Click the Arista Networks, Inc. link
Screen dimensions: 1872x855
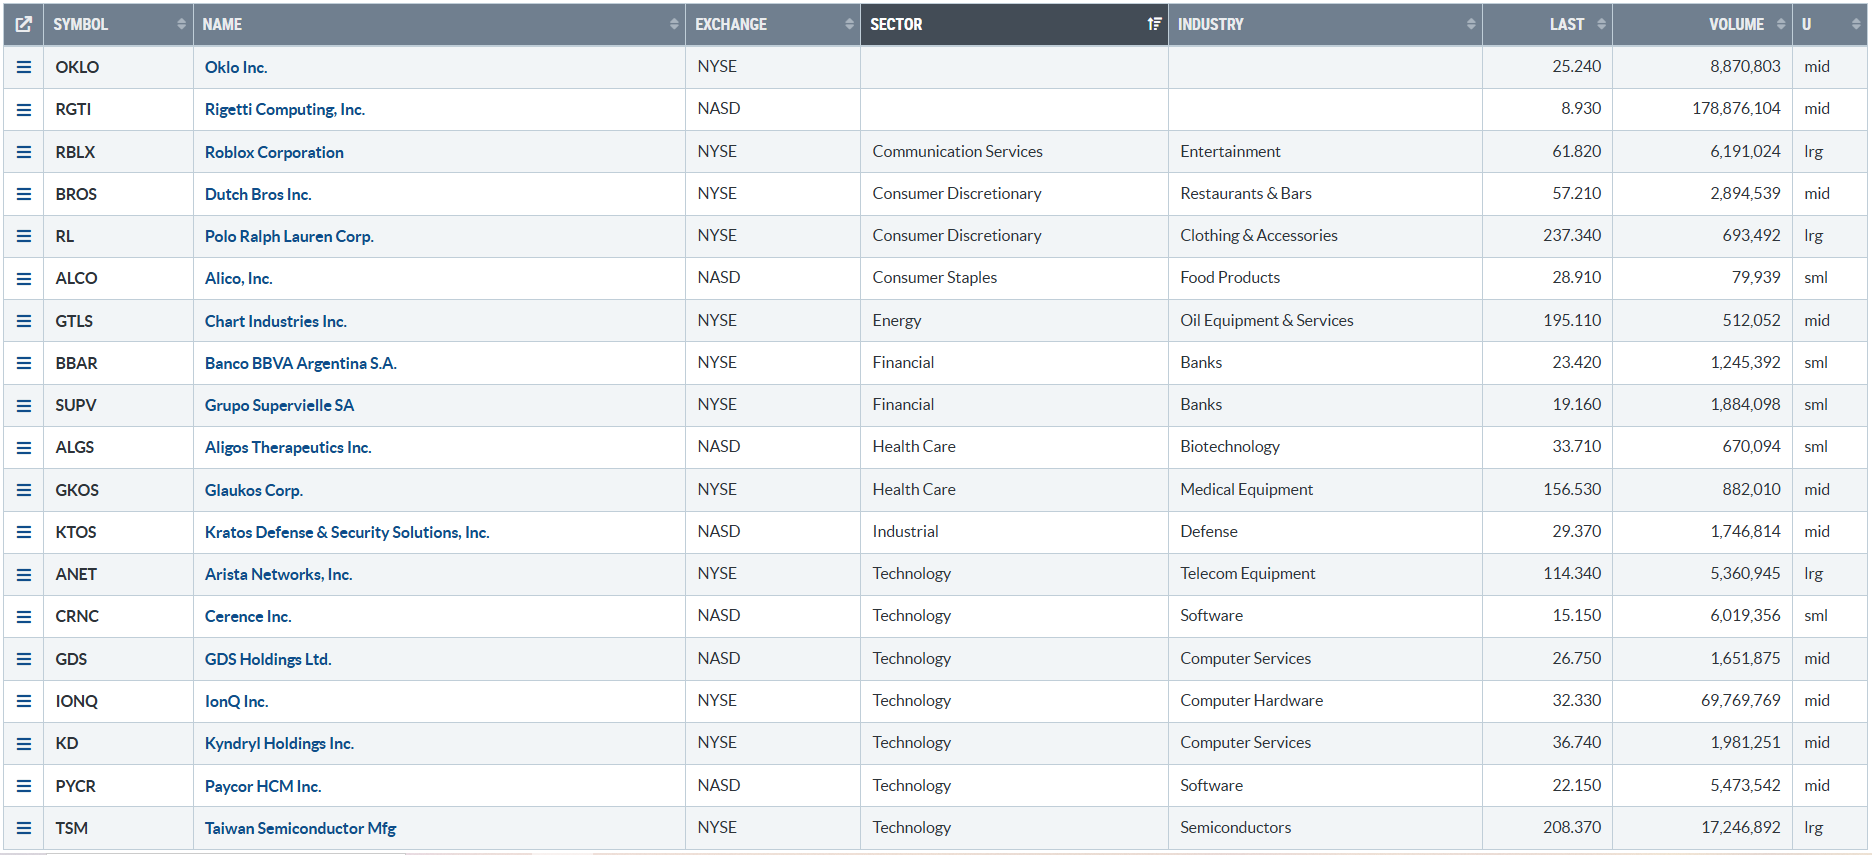pyautogui.click(x=278, y=574)
